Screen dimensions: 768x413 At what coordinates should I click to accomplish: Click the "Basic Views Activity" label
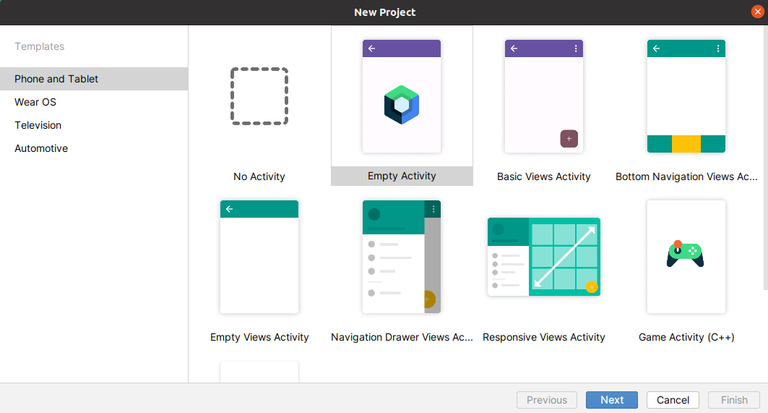pyautogui.click(x=544, y=176)
